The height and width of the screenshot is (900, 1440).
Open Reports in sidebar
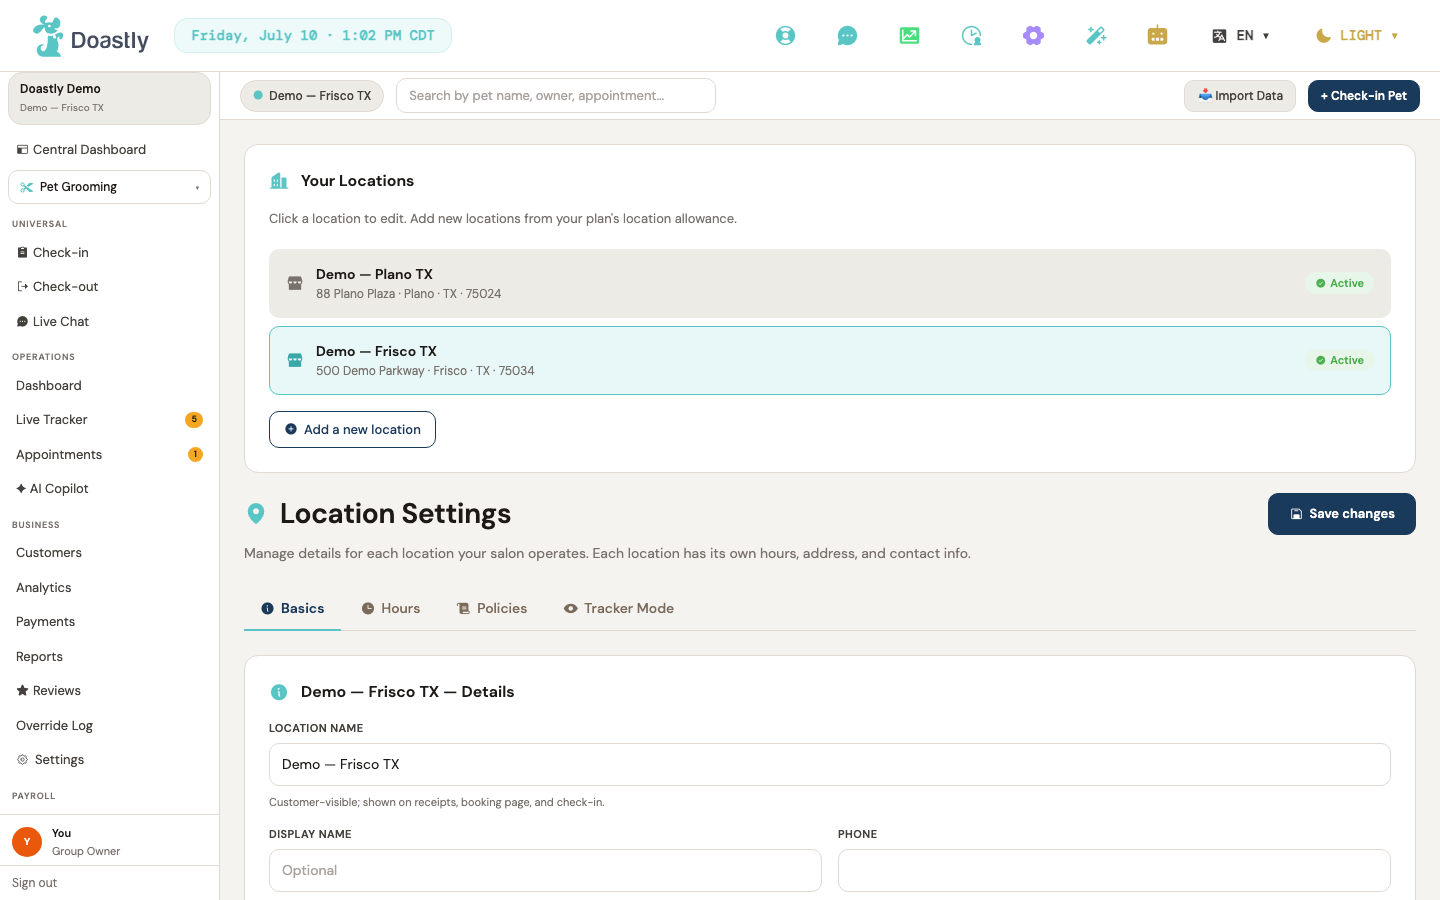(109, 657)
